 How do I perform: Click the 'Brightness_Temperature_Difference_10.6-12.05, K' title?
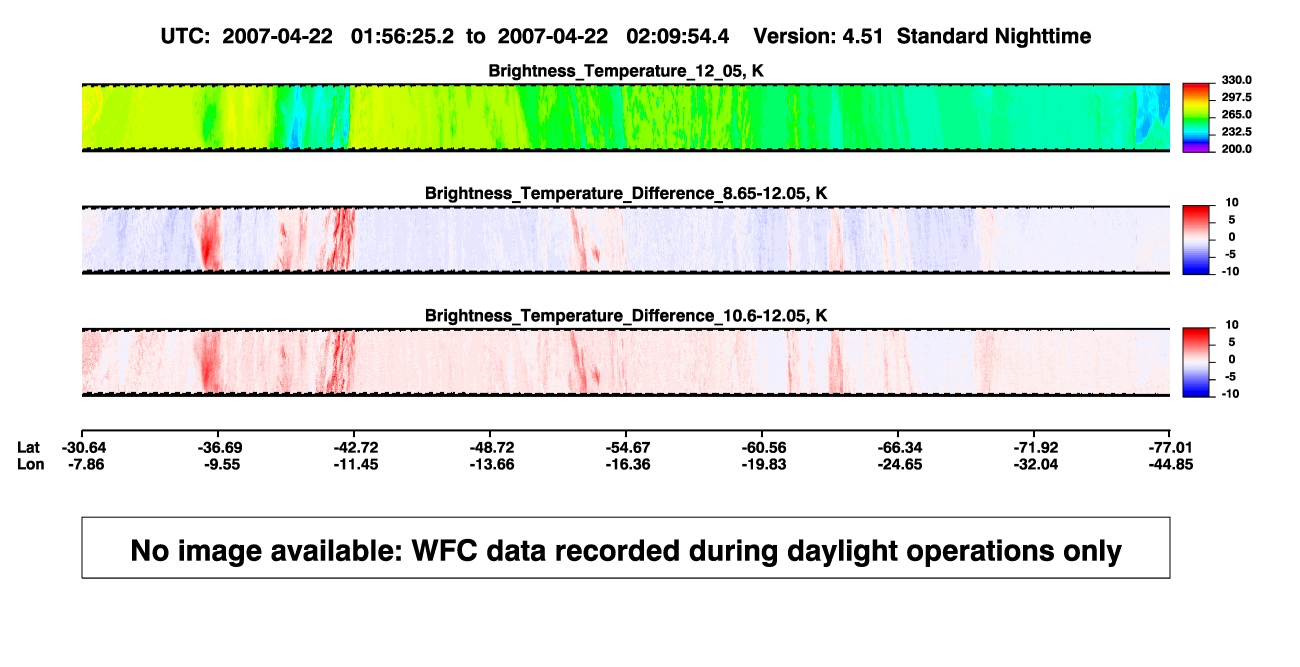pos(626,316)
